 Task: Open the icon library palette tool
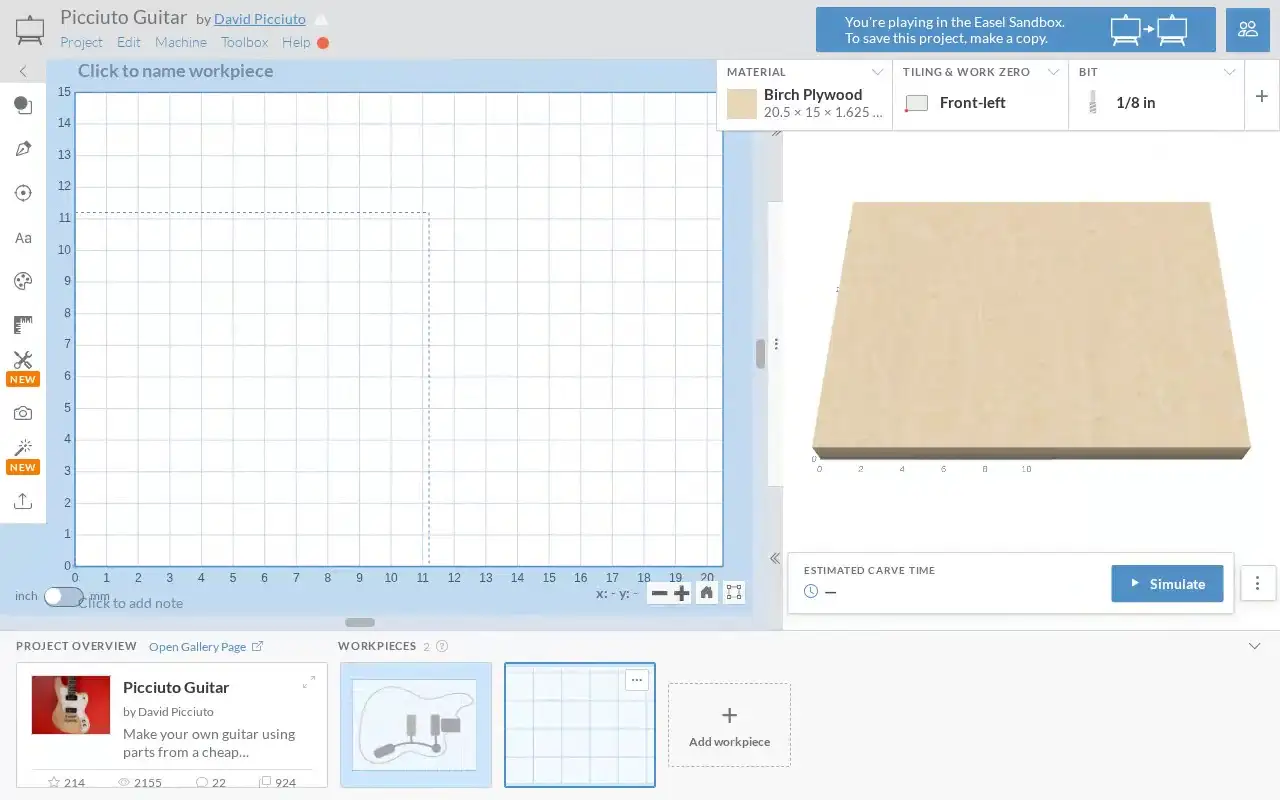click(23, 281)
